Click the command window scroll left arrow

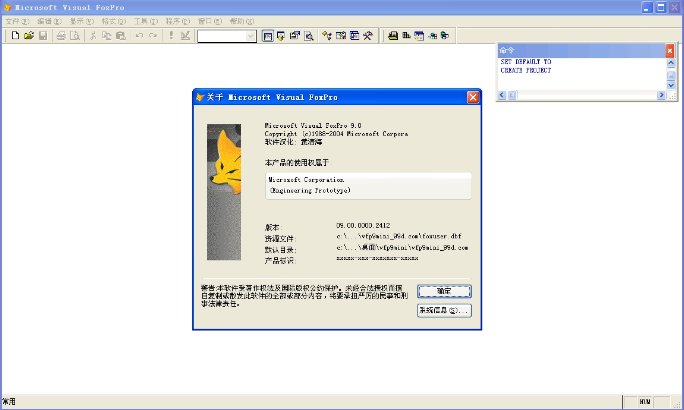click(502, 95)
